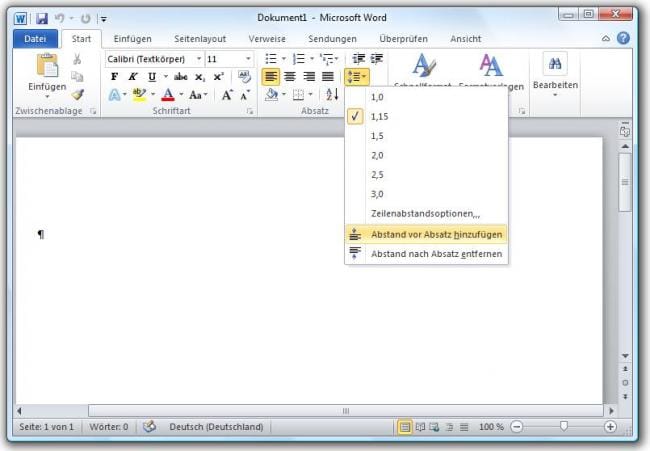Image resolution: width=650 pixels, height=451 pixels.
Task: Switch to print layout view in status bar
Action: click(405, 427)
